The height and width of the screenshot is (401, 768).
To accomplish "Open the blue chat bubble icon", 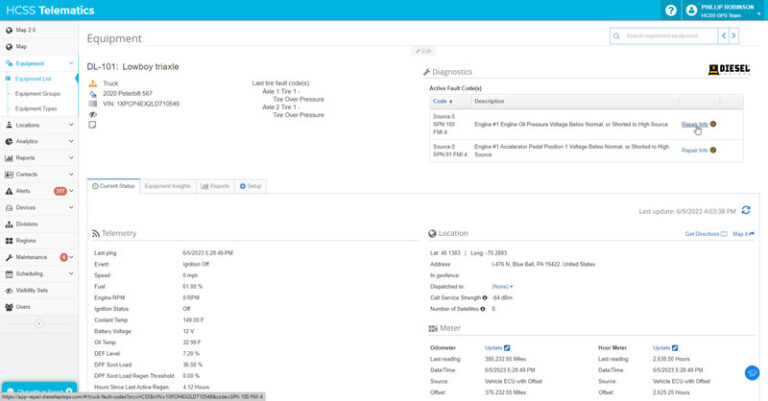I will click(x=751, y=372).
